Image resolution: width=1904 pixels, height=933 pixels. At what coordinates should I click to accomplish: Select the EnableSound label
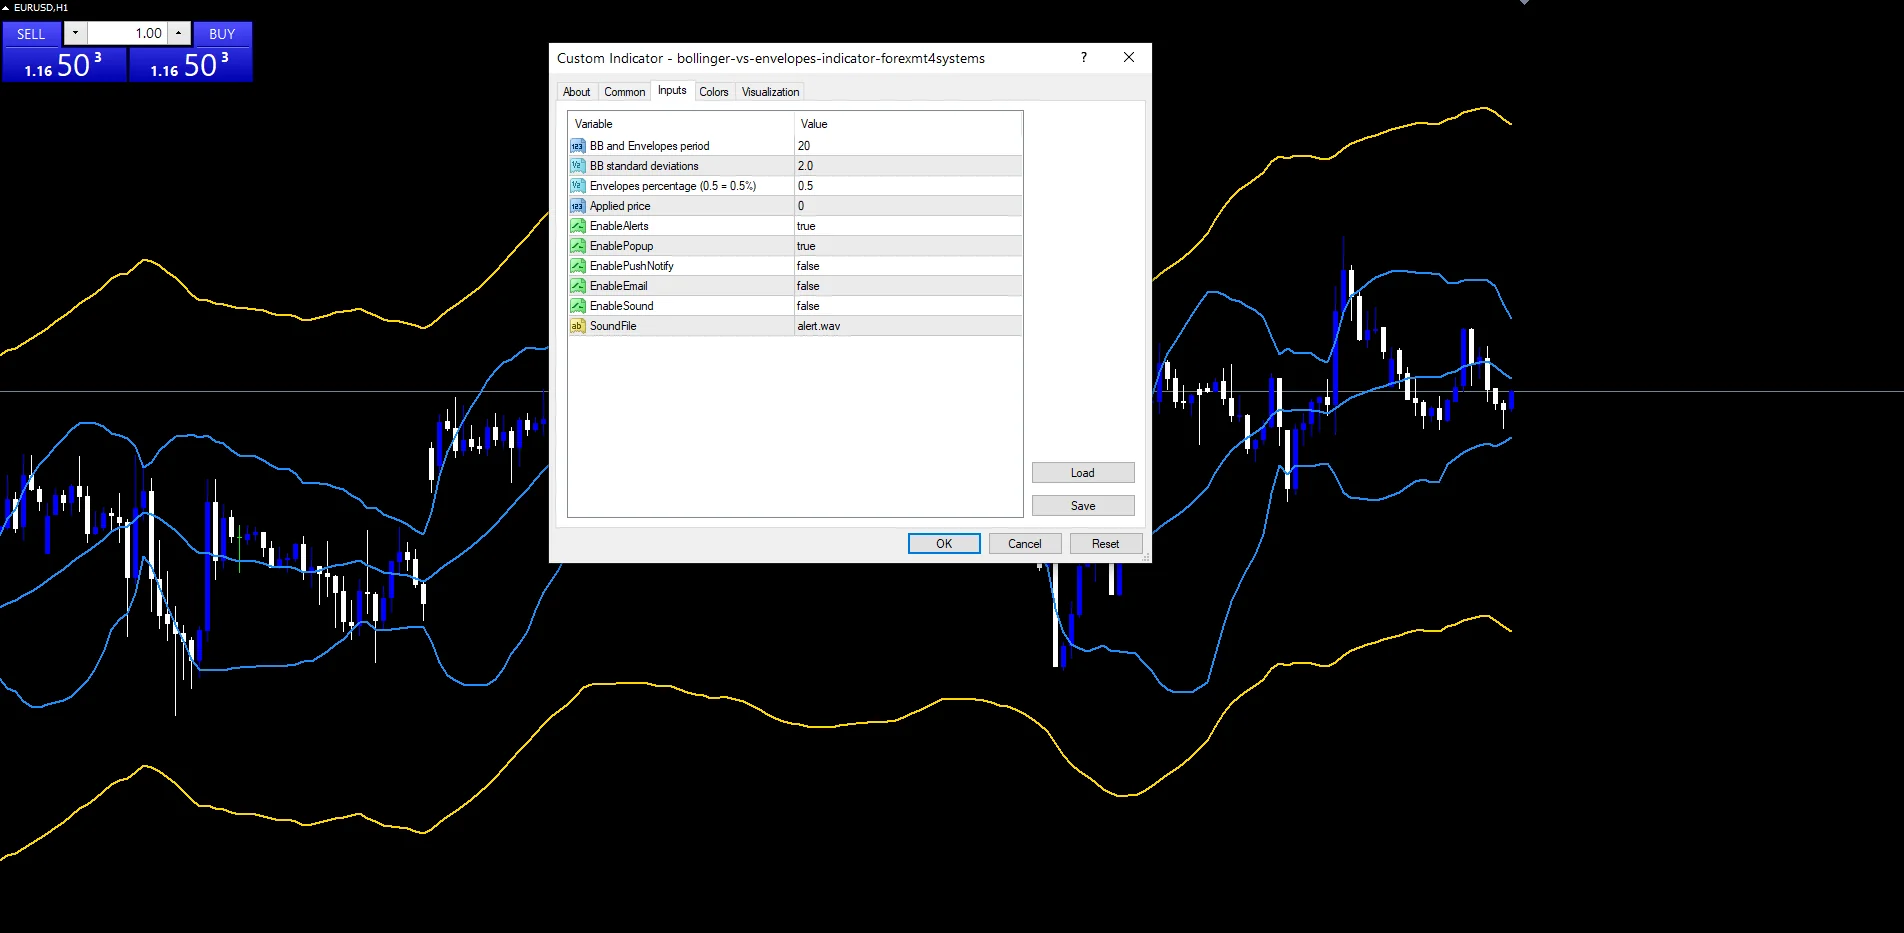[x=622, y=306]
